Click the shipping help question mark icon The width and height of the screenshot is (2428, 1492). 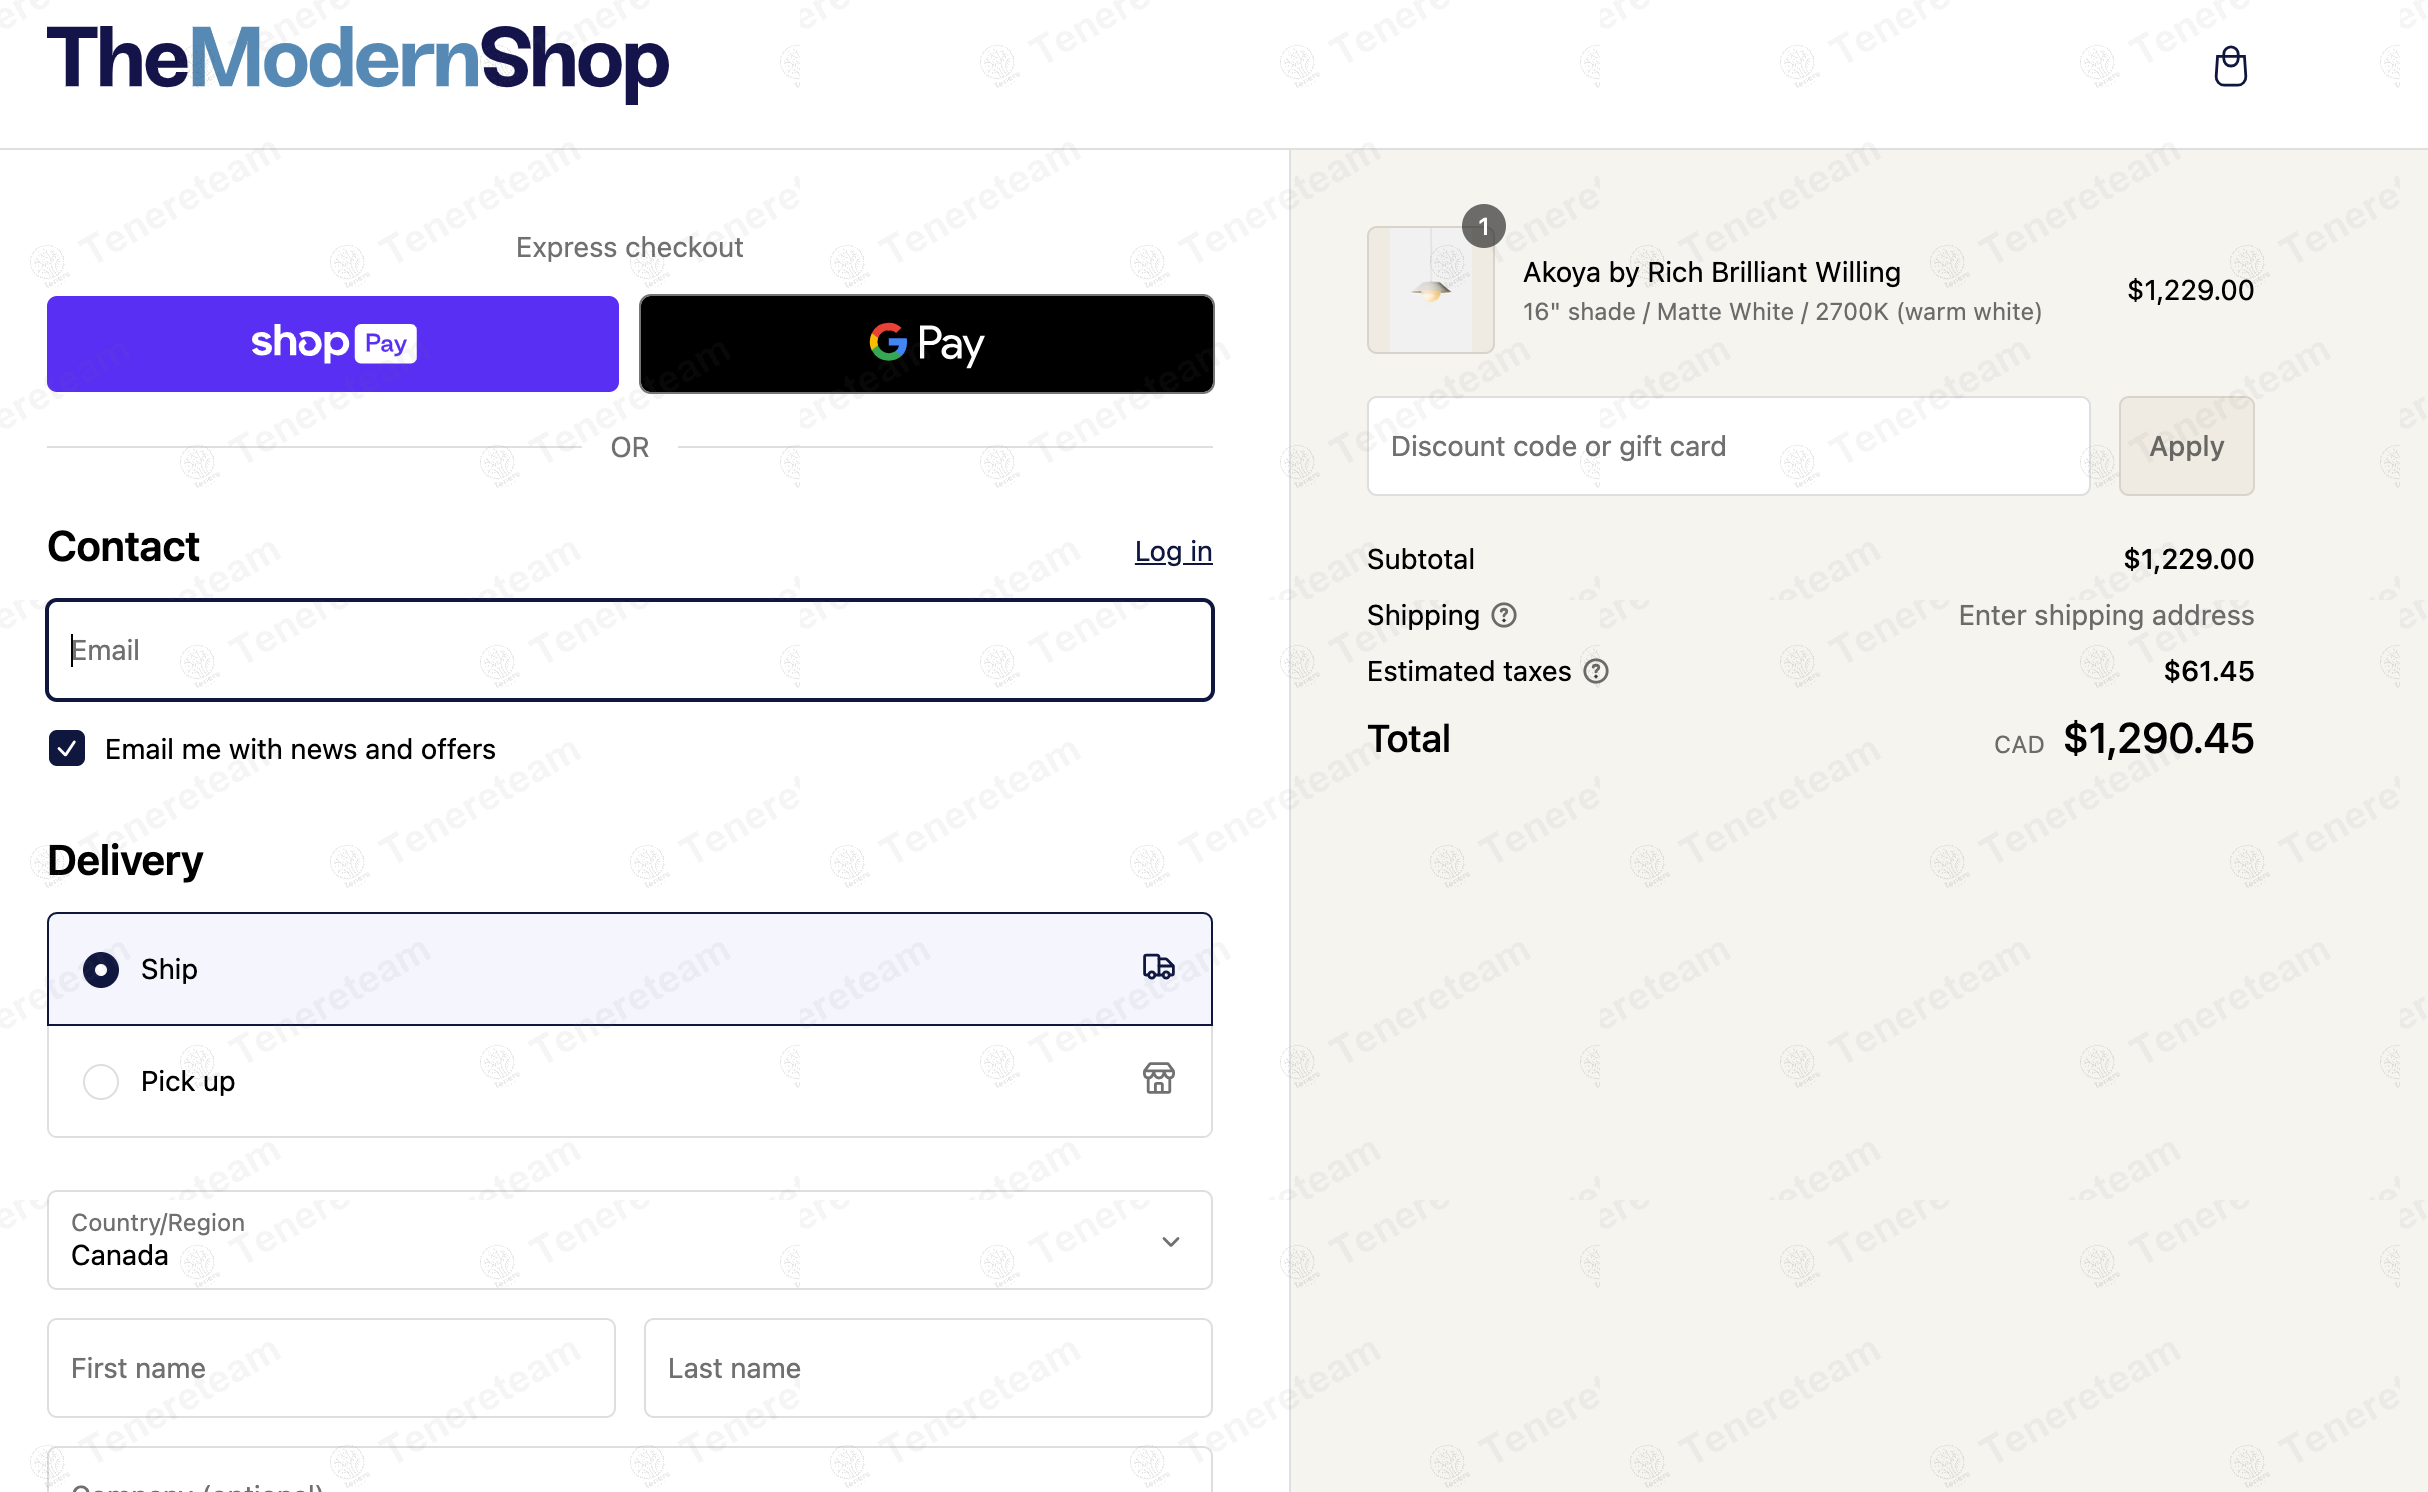pyautogui.click(x=1504, y=615)
